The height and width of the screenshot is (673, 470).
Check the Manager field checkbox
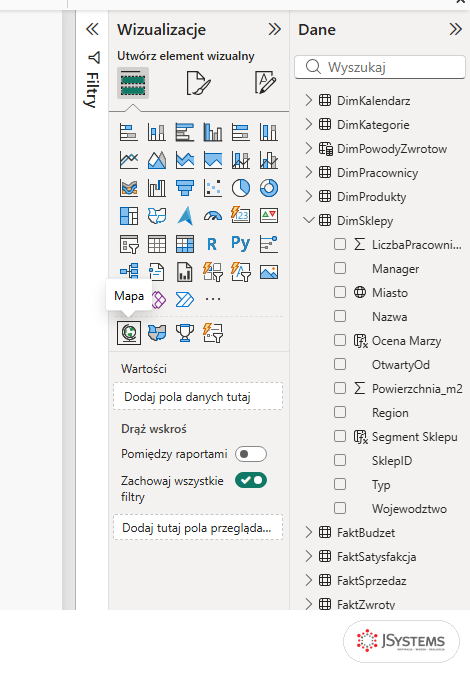tap(340, 268)
